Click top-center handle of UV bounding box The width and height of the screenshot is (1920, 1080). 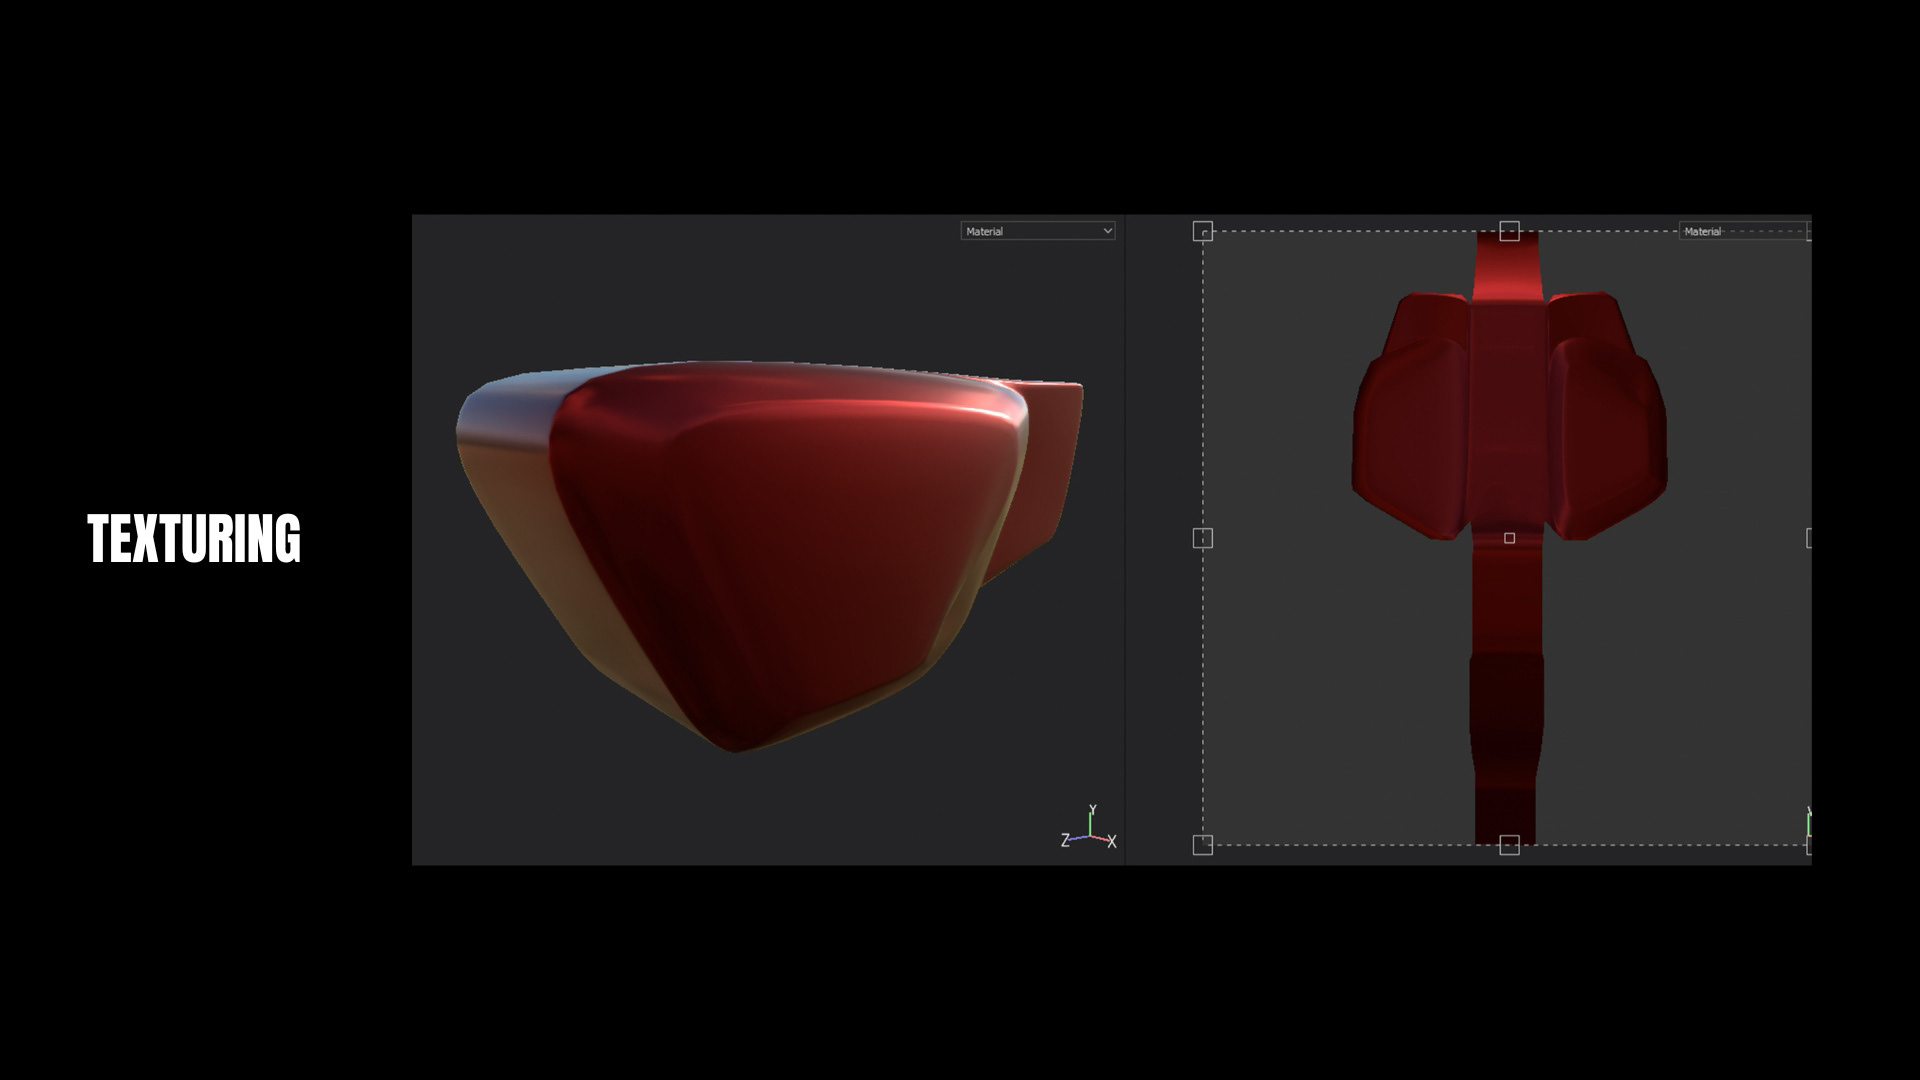coord(1509,232)
